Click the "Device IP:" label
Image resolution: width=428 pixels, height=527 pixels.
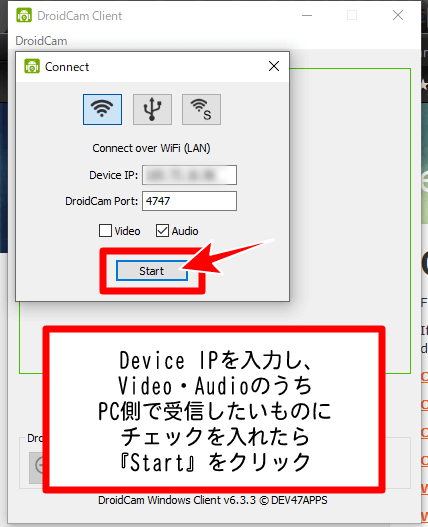tap(114, 175)
